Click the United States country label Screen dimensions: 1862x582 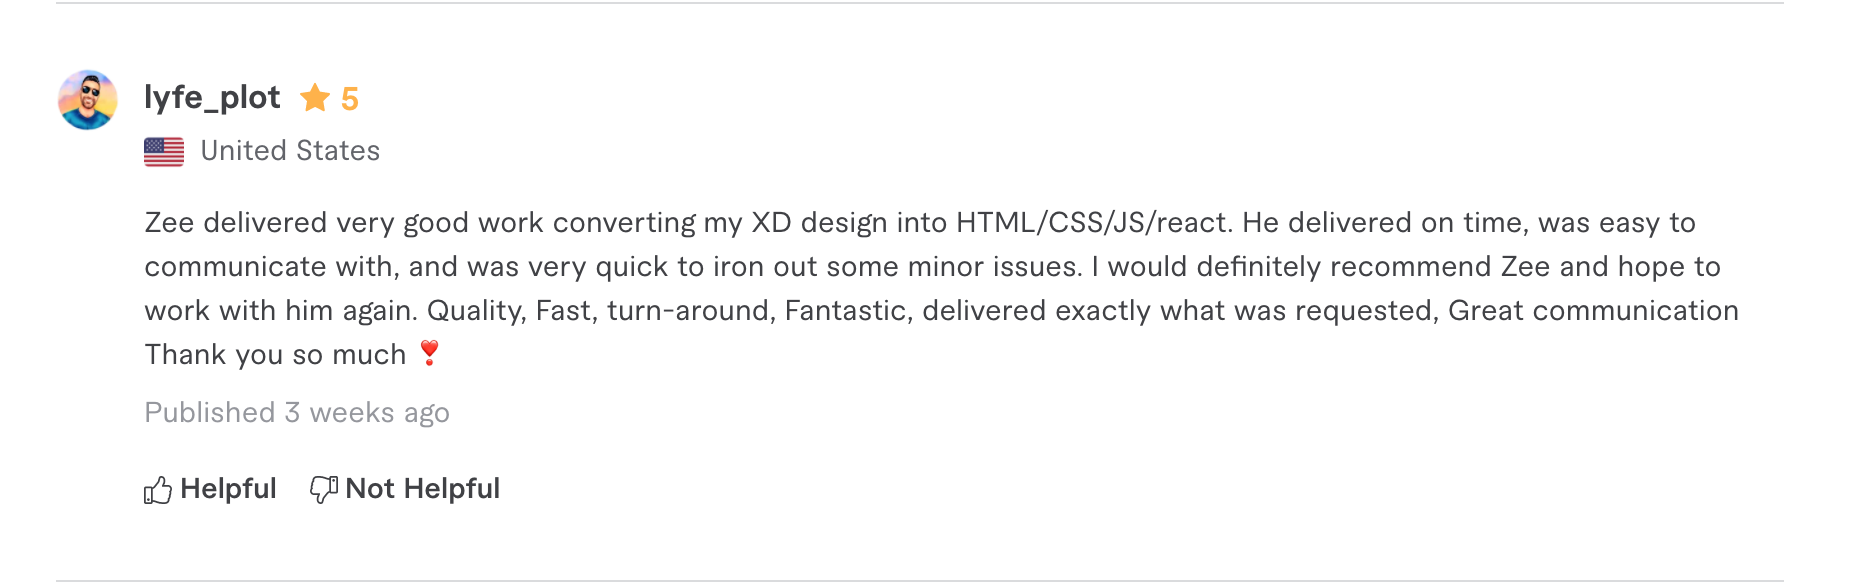pyautogui.click(x=290, y=151)
